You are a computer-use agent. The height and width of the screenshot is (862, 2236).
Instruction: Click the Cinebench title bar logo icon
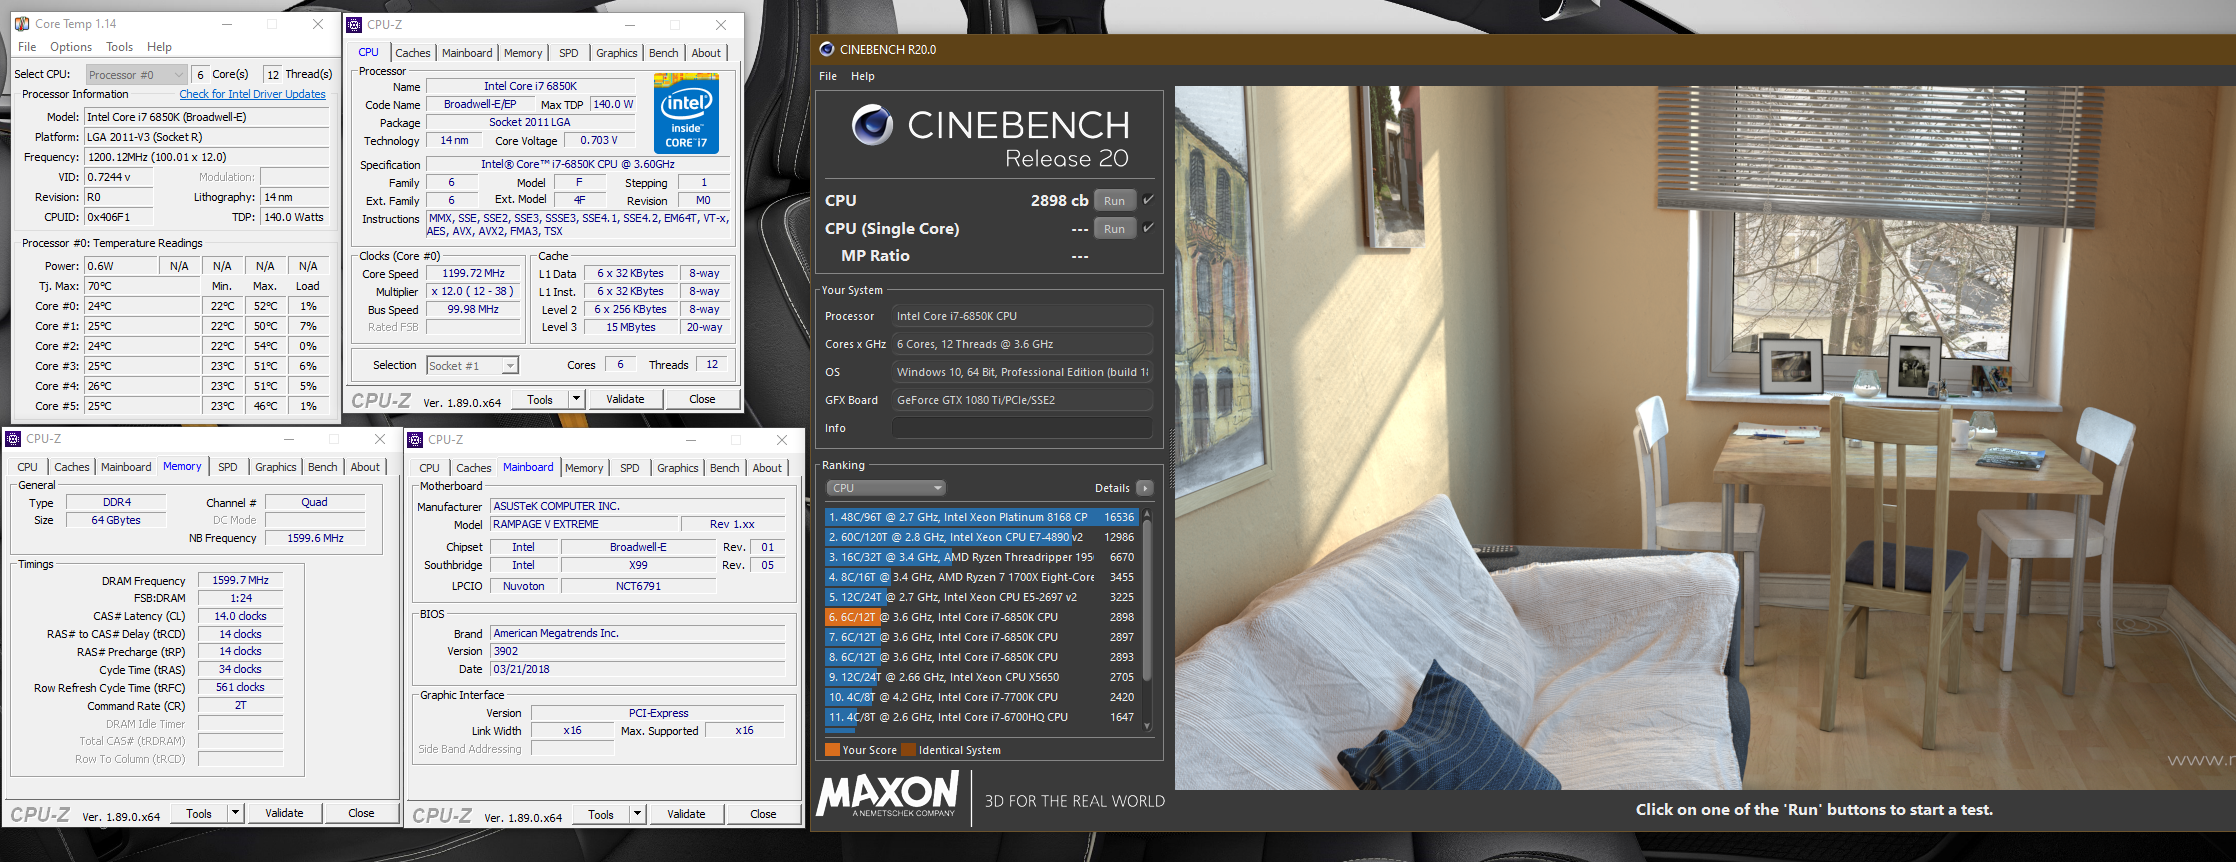pos(826,49)
